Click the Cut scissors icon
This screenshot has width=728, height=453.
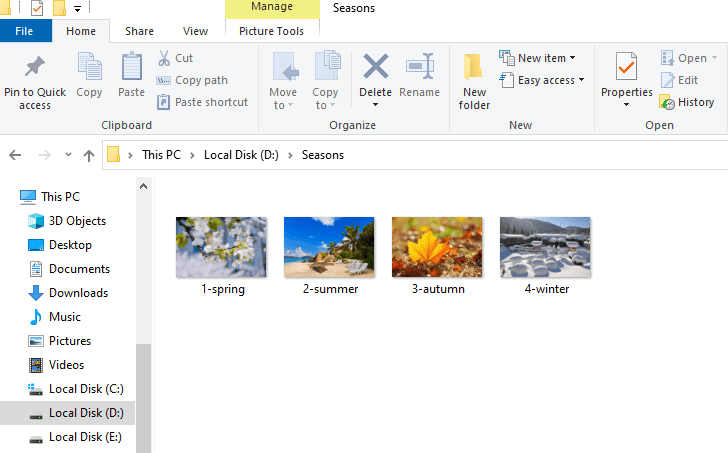click(x=164, y=58)
